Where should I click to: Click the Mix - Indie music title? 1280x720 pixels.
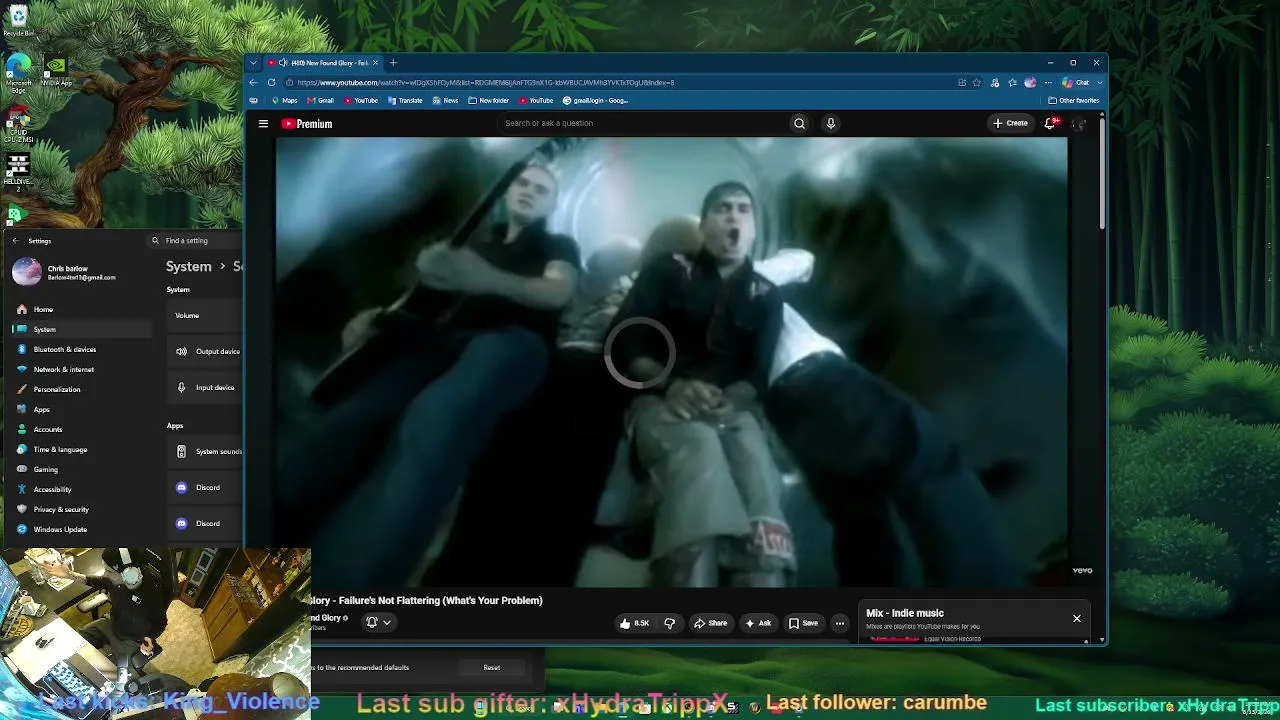click(x=905, y=613)
